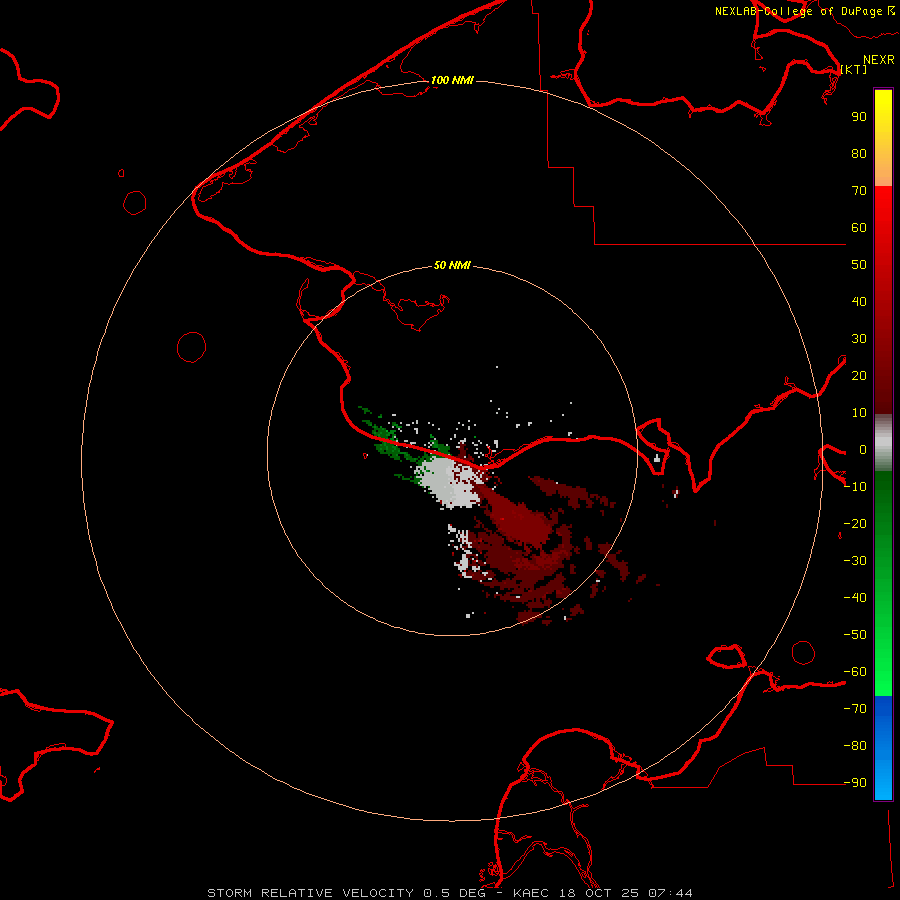900x900 pixels.
Task: Select the -70 value on the velocity scale
Action: pos(855,709)
